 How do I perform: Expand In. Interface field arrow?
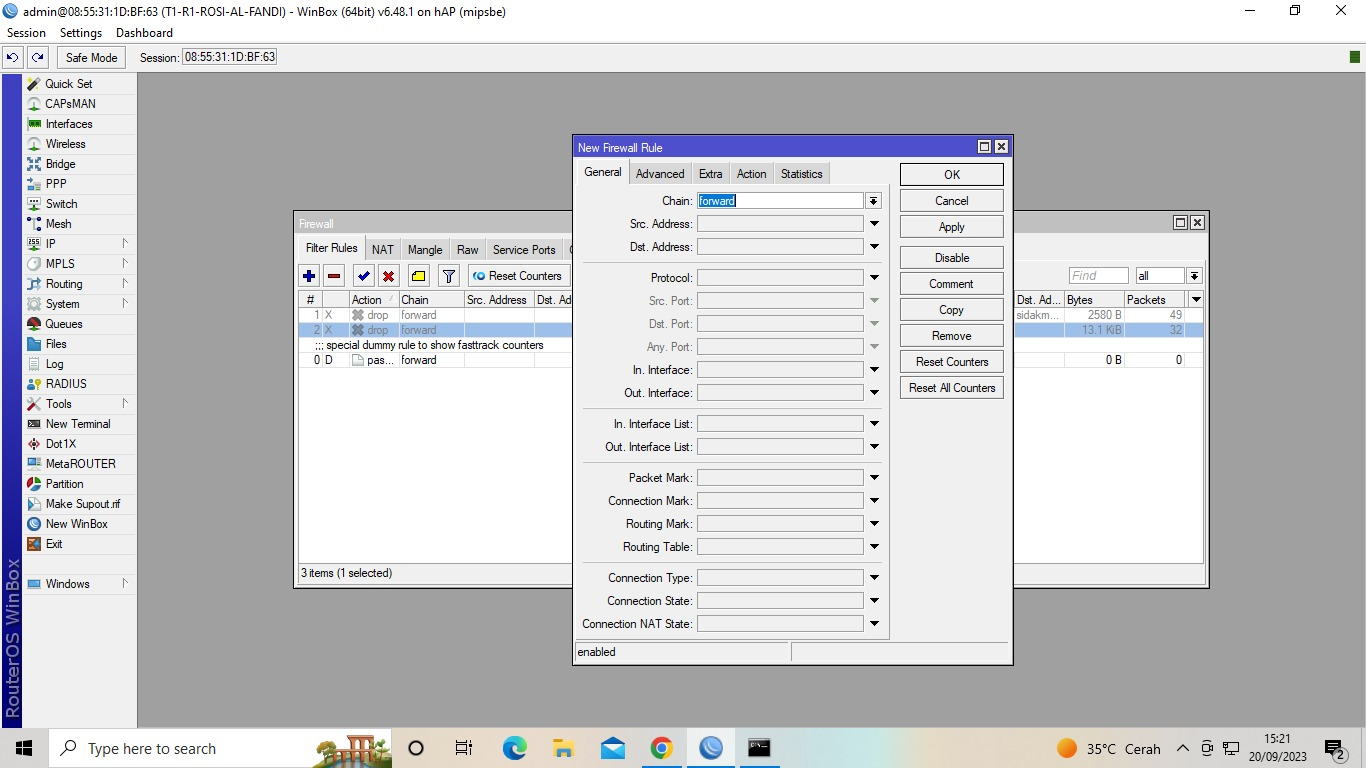click(874, 370)
